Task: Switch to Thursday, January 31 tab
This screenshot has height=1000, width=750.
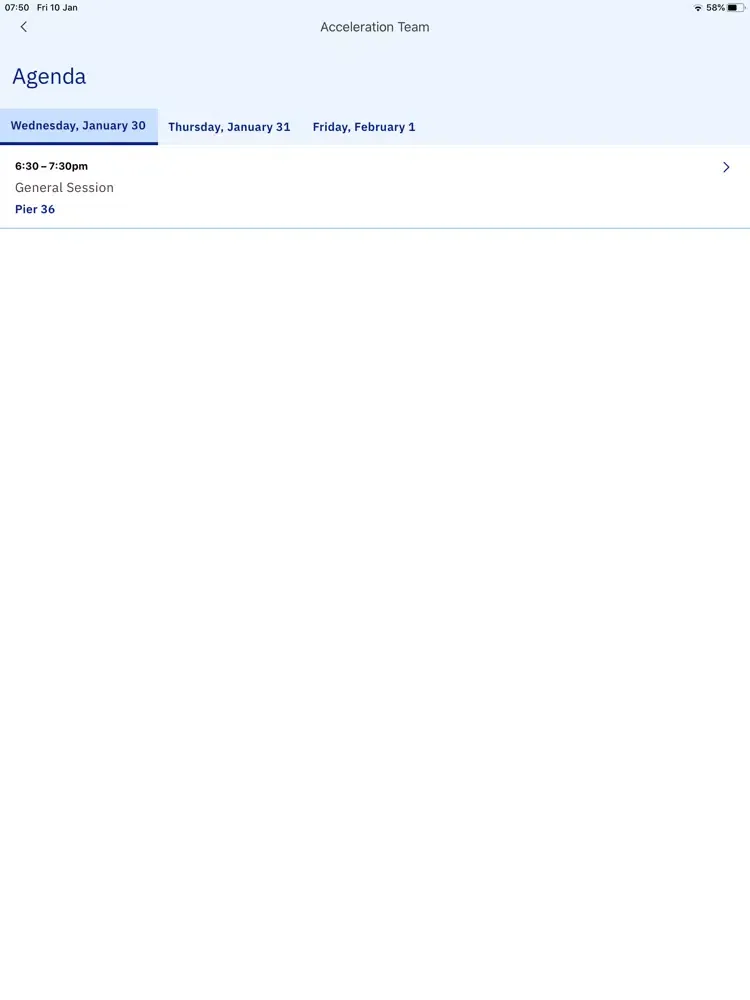Action: [229, 127]
